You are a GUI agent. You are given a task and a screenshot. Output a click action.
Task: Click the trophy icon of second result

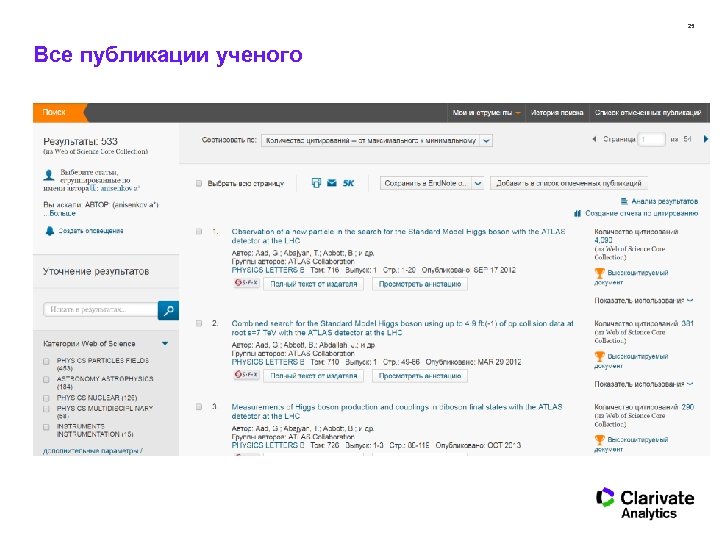599,356
